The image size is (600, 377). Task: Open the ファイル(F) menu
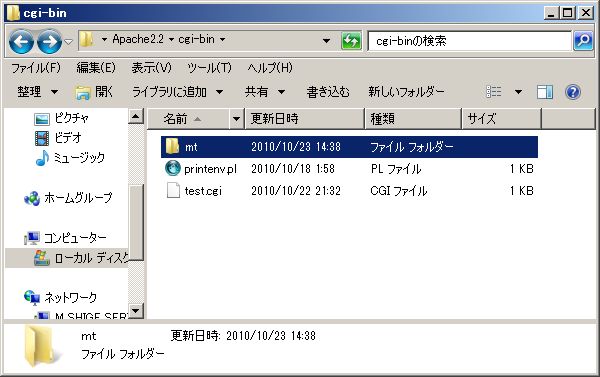(36, 68)
